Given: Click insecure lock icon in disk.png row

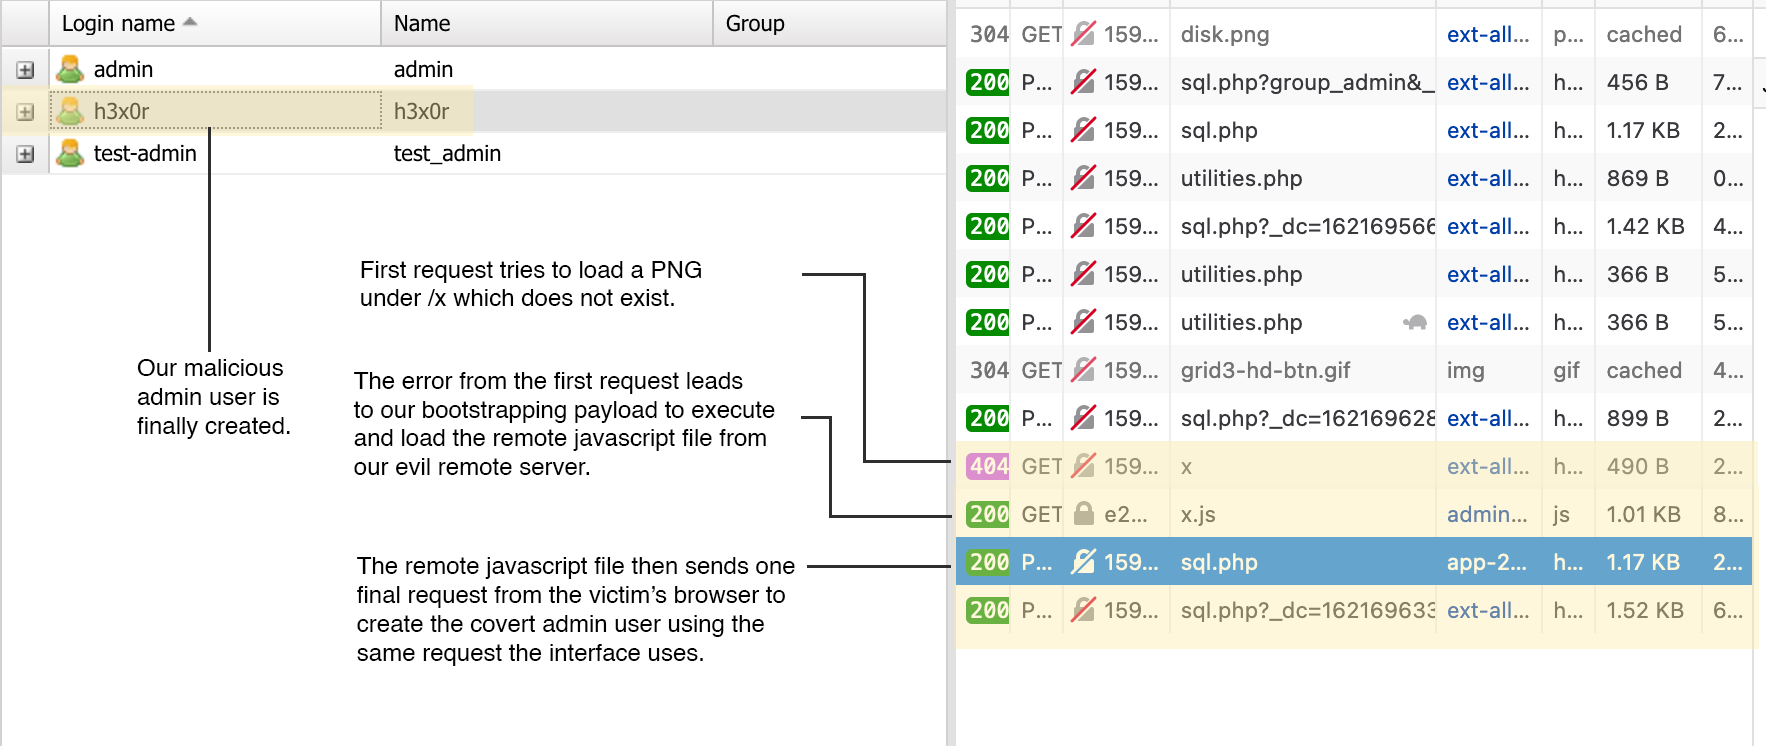Looking at the screenshot, I should [1083, 34].
